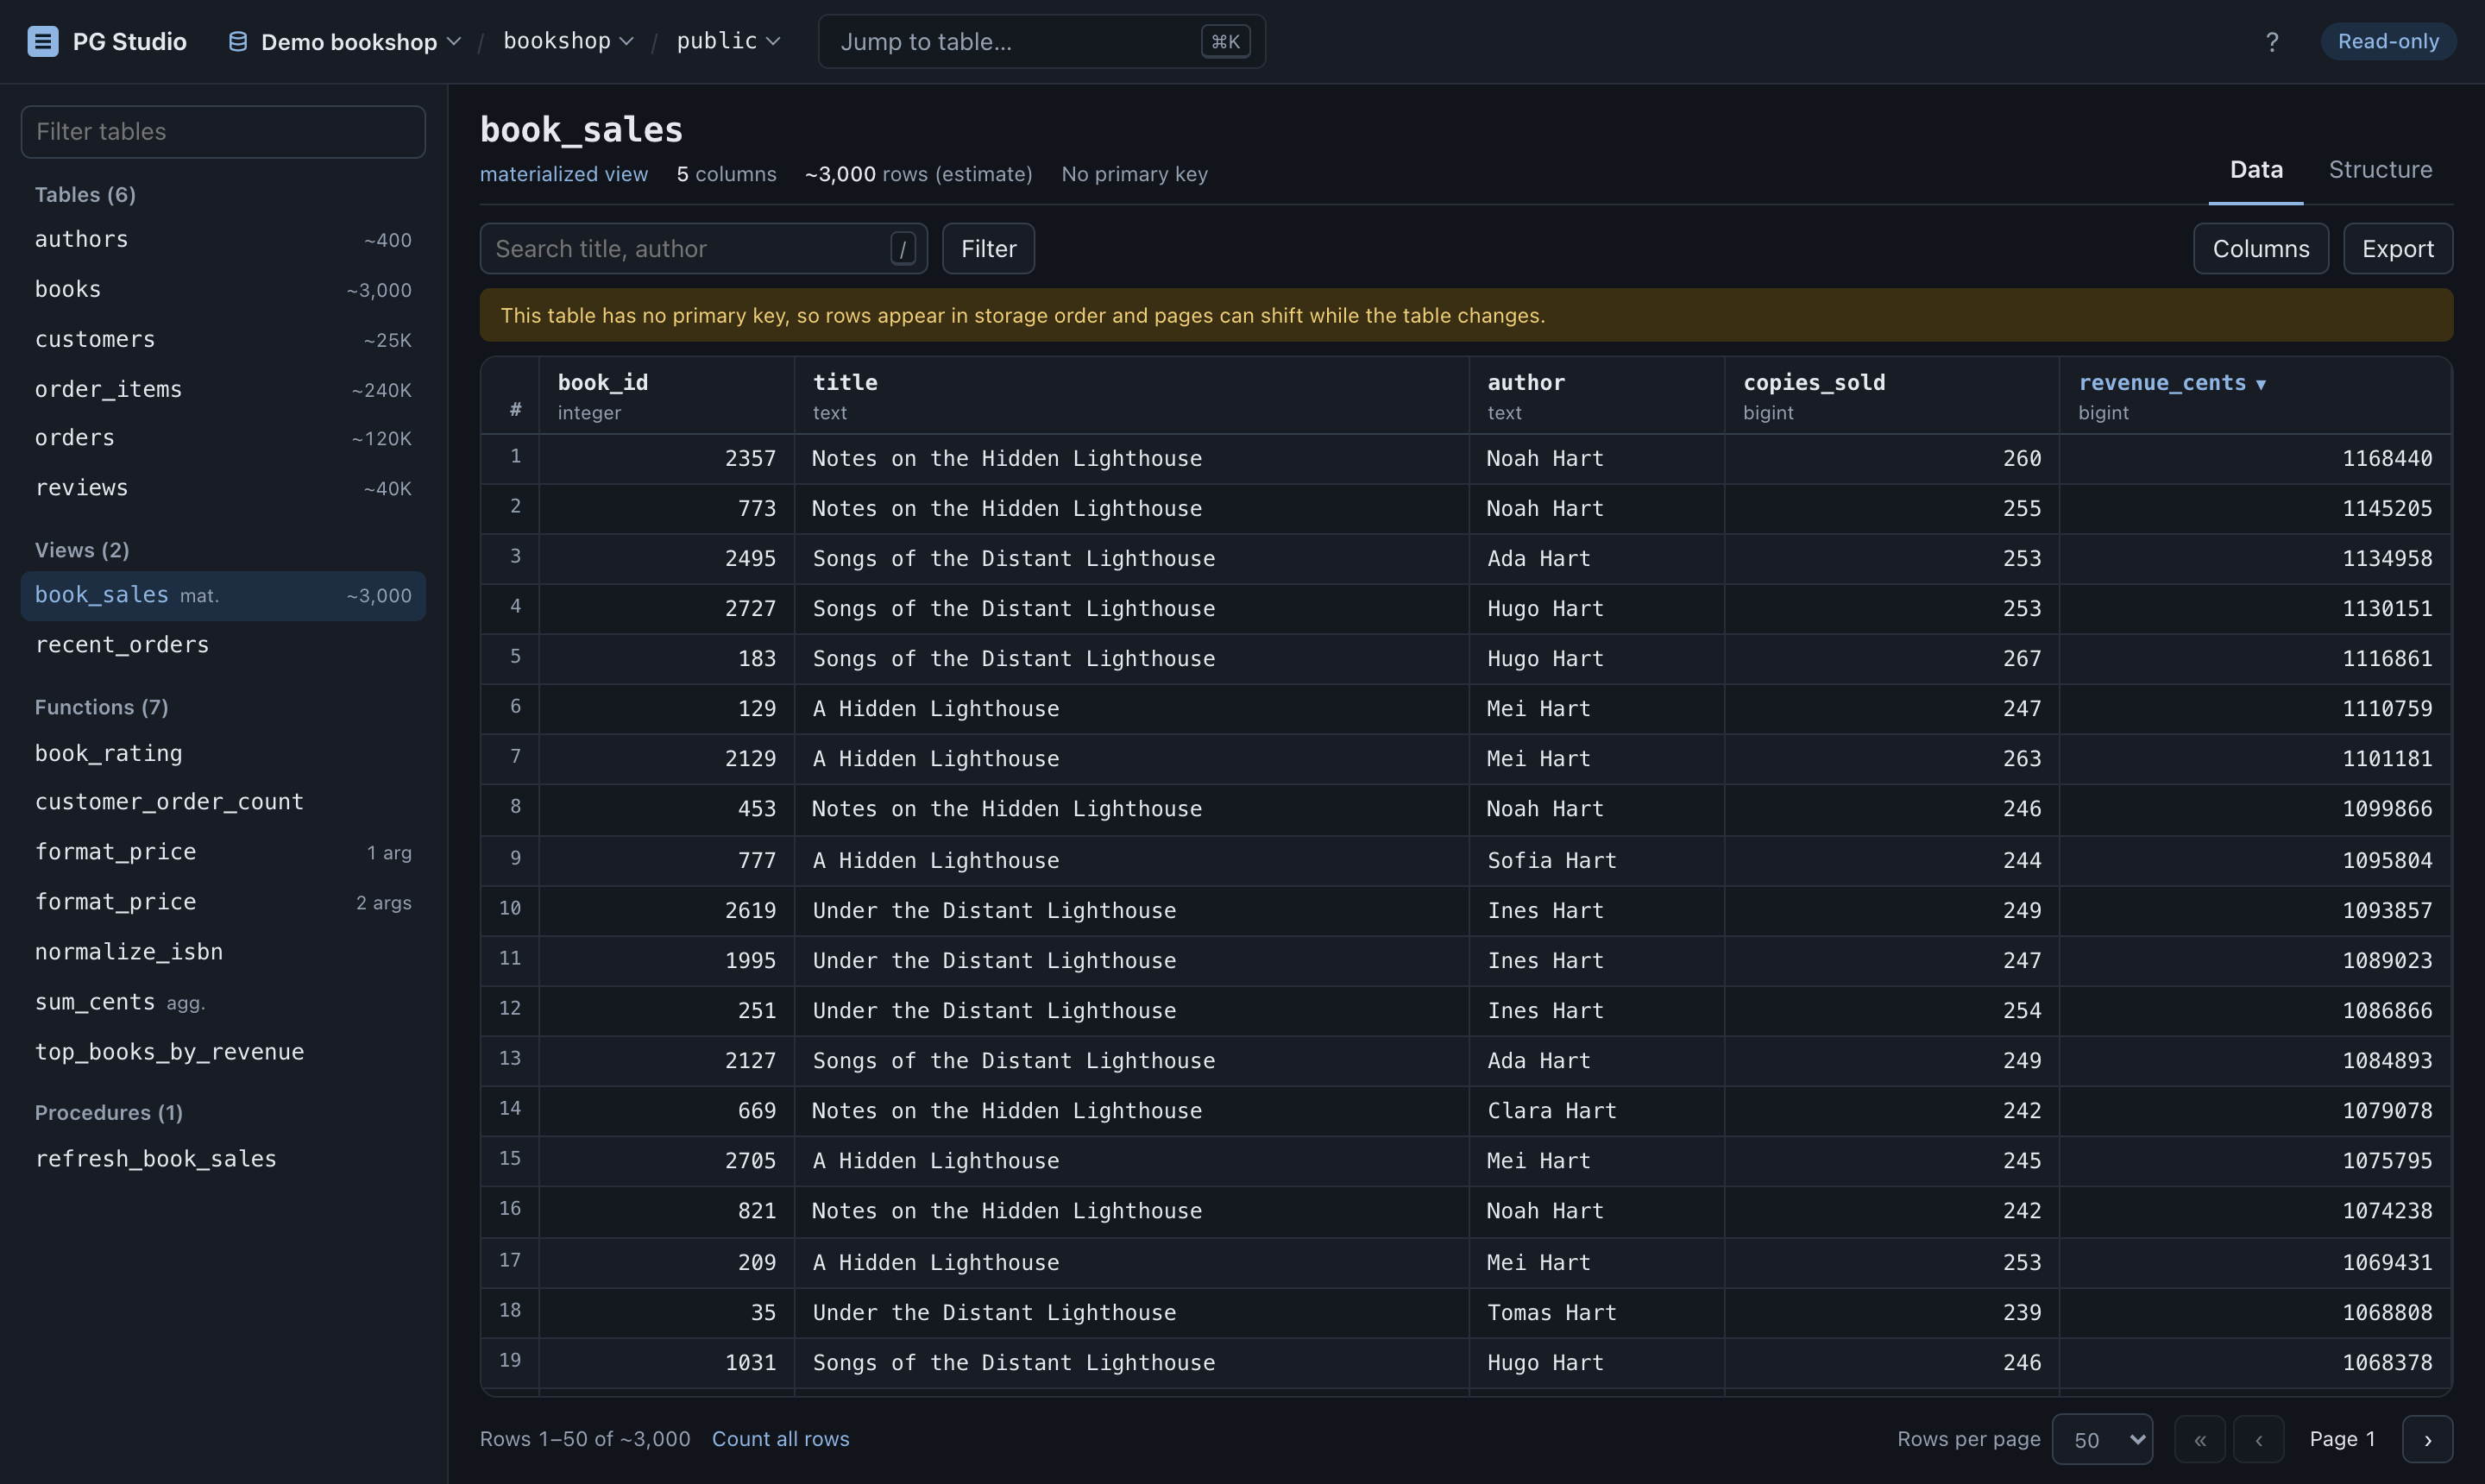2485x1484 pixels.
Task: Open the authors table
Action: point(223,239)
